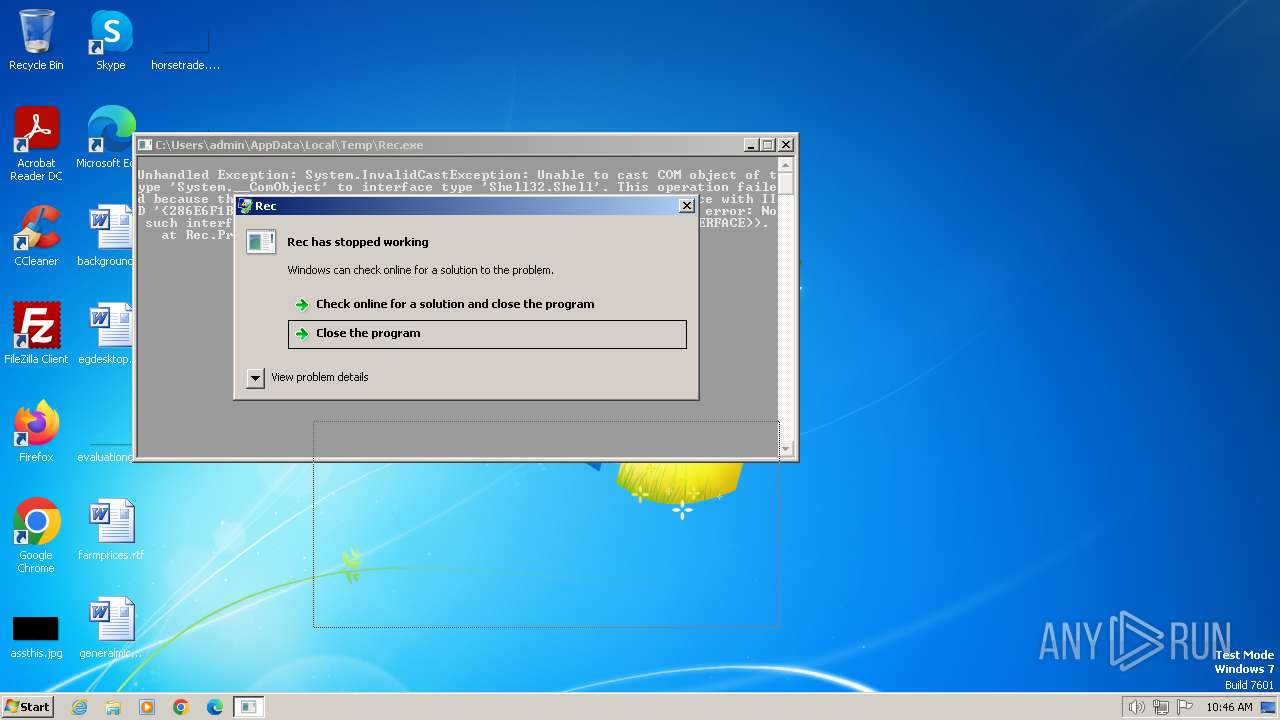Viewport: 1280px width, 720px height.
Task: Maximize the Rec.exe console window
Action: (x=768, y=145)
